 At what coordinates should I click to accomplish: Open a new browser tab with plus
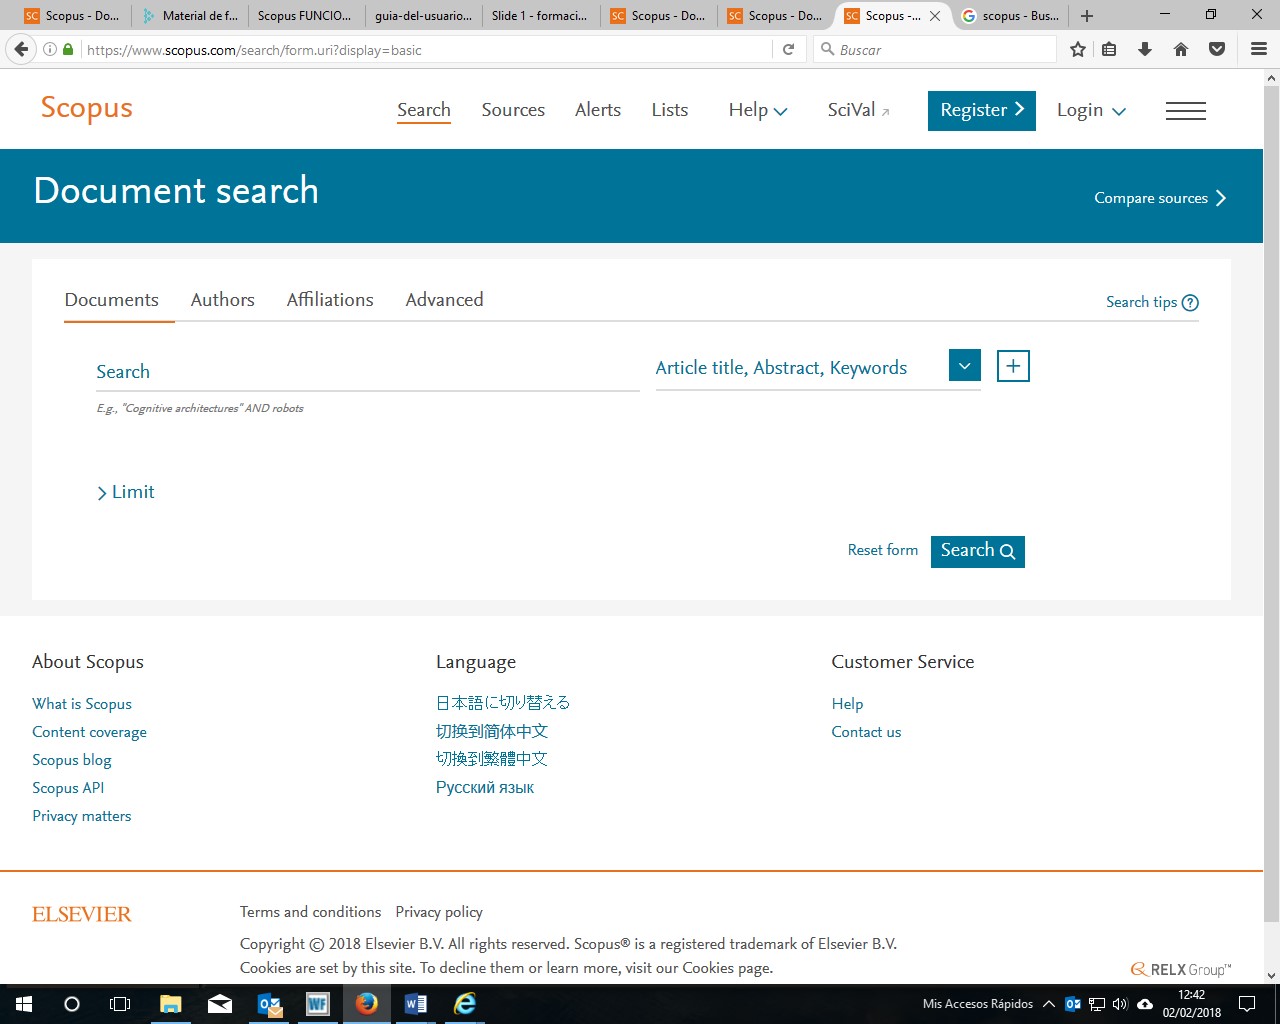point(1087,16)
